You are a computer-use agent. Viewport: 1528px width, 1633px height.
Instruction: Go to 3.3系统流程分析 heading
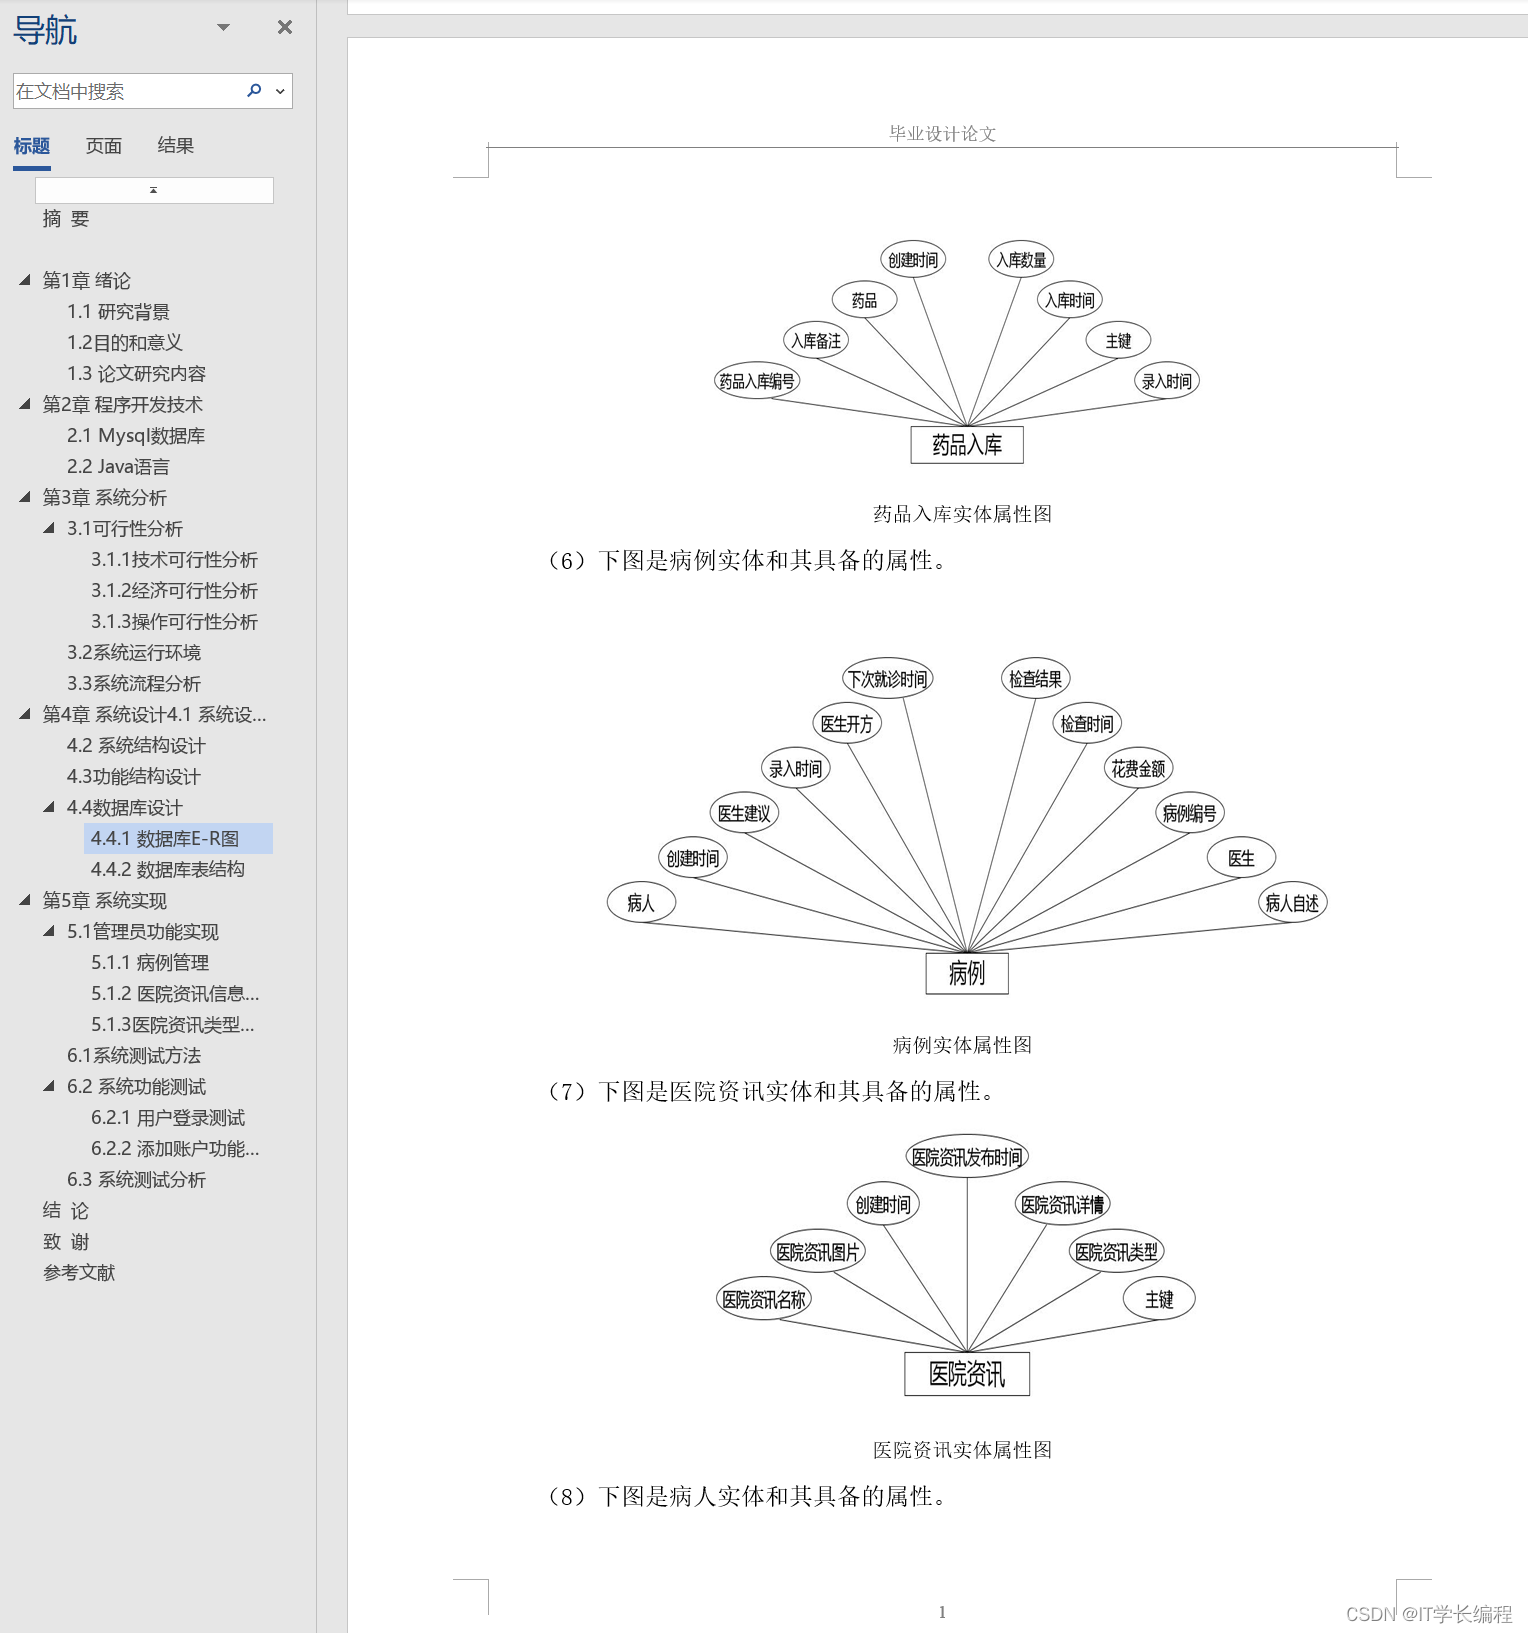[x=134, y=684]
